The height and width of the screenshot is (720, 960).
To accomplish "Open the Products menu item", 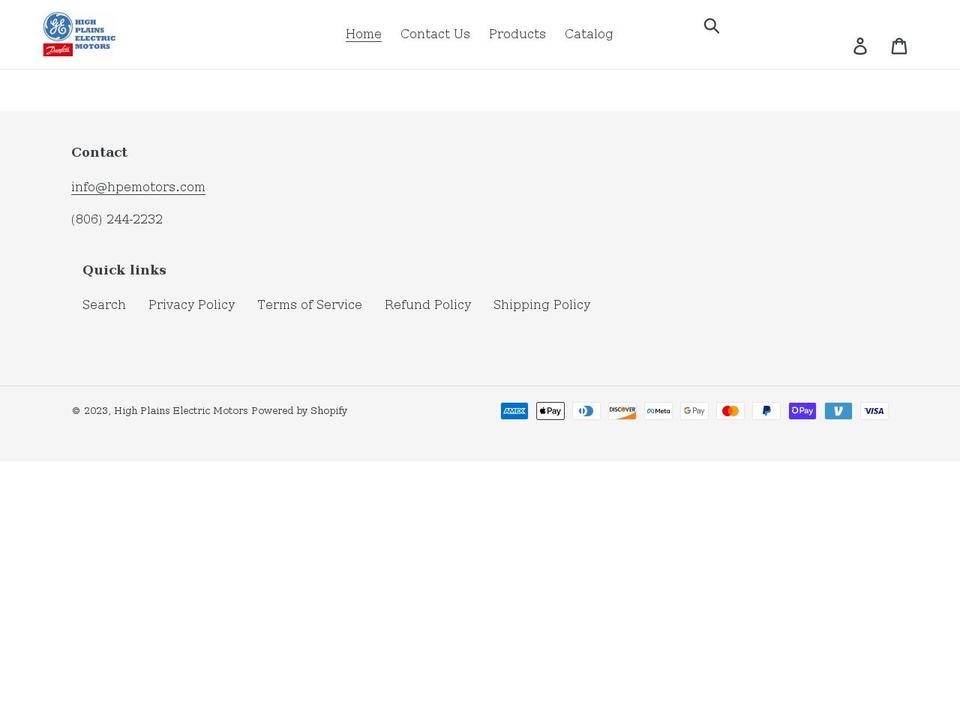I will [x=517, y=34].
